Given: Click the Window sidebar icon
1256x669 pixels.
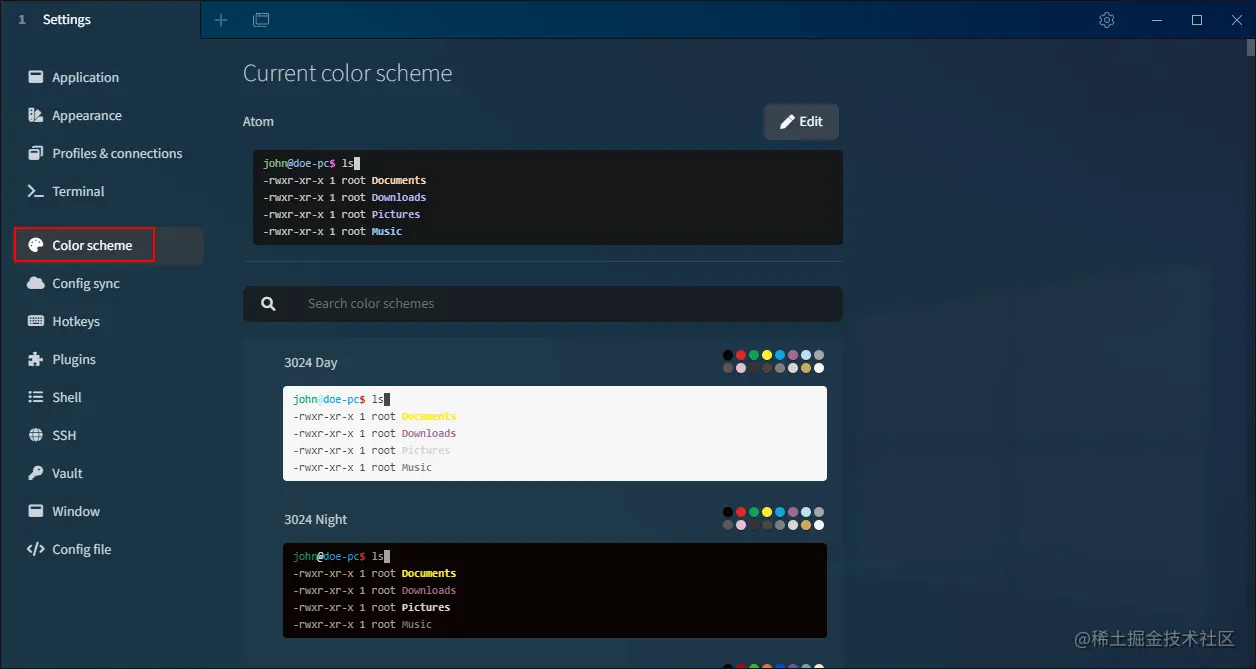Looking at the screenshot, I should (35, 511).
